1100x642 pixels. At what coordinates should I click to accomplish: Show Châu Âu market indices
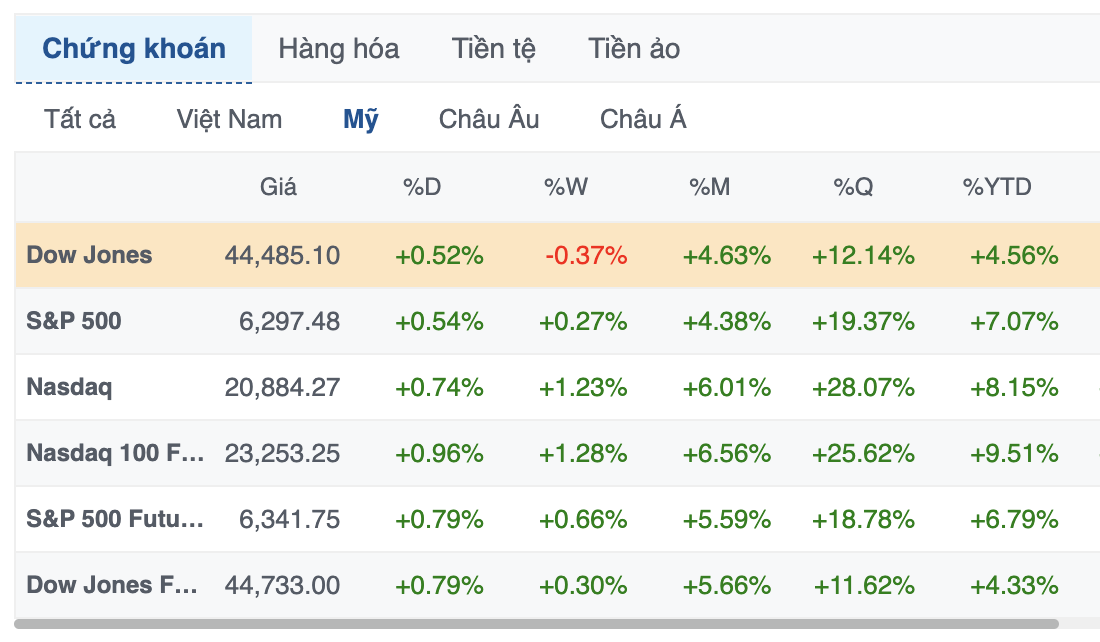coord(489,119)
